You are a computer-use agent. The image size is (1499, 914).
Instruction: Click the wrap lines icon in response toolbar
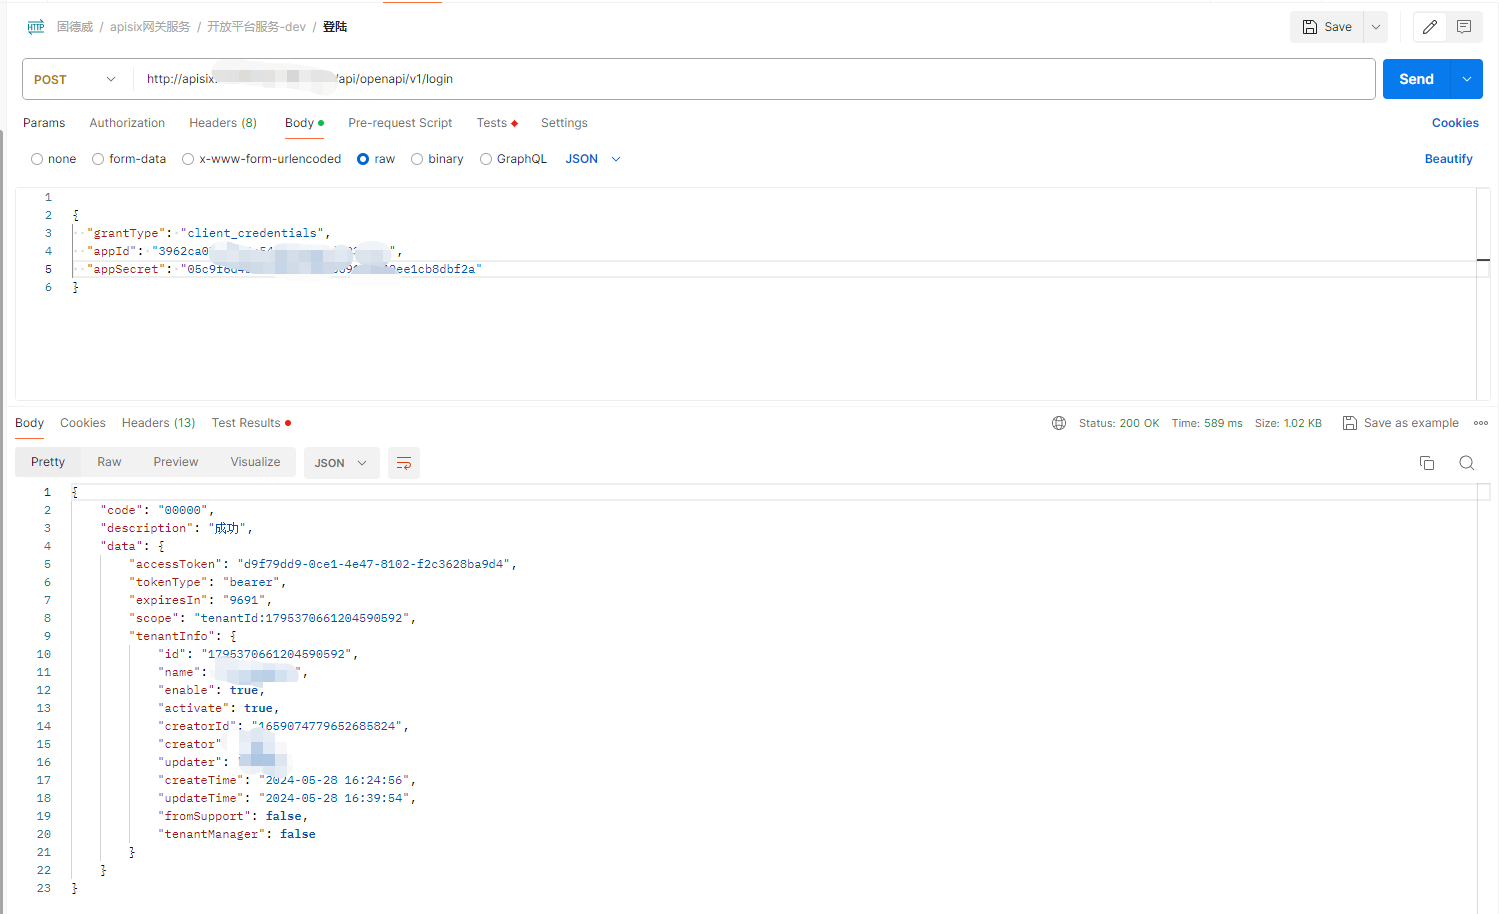coord(404,463)
